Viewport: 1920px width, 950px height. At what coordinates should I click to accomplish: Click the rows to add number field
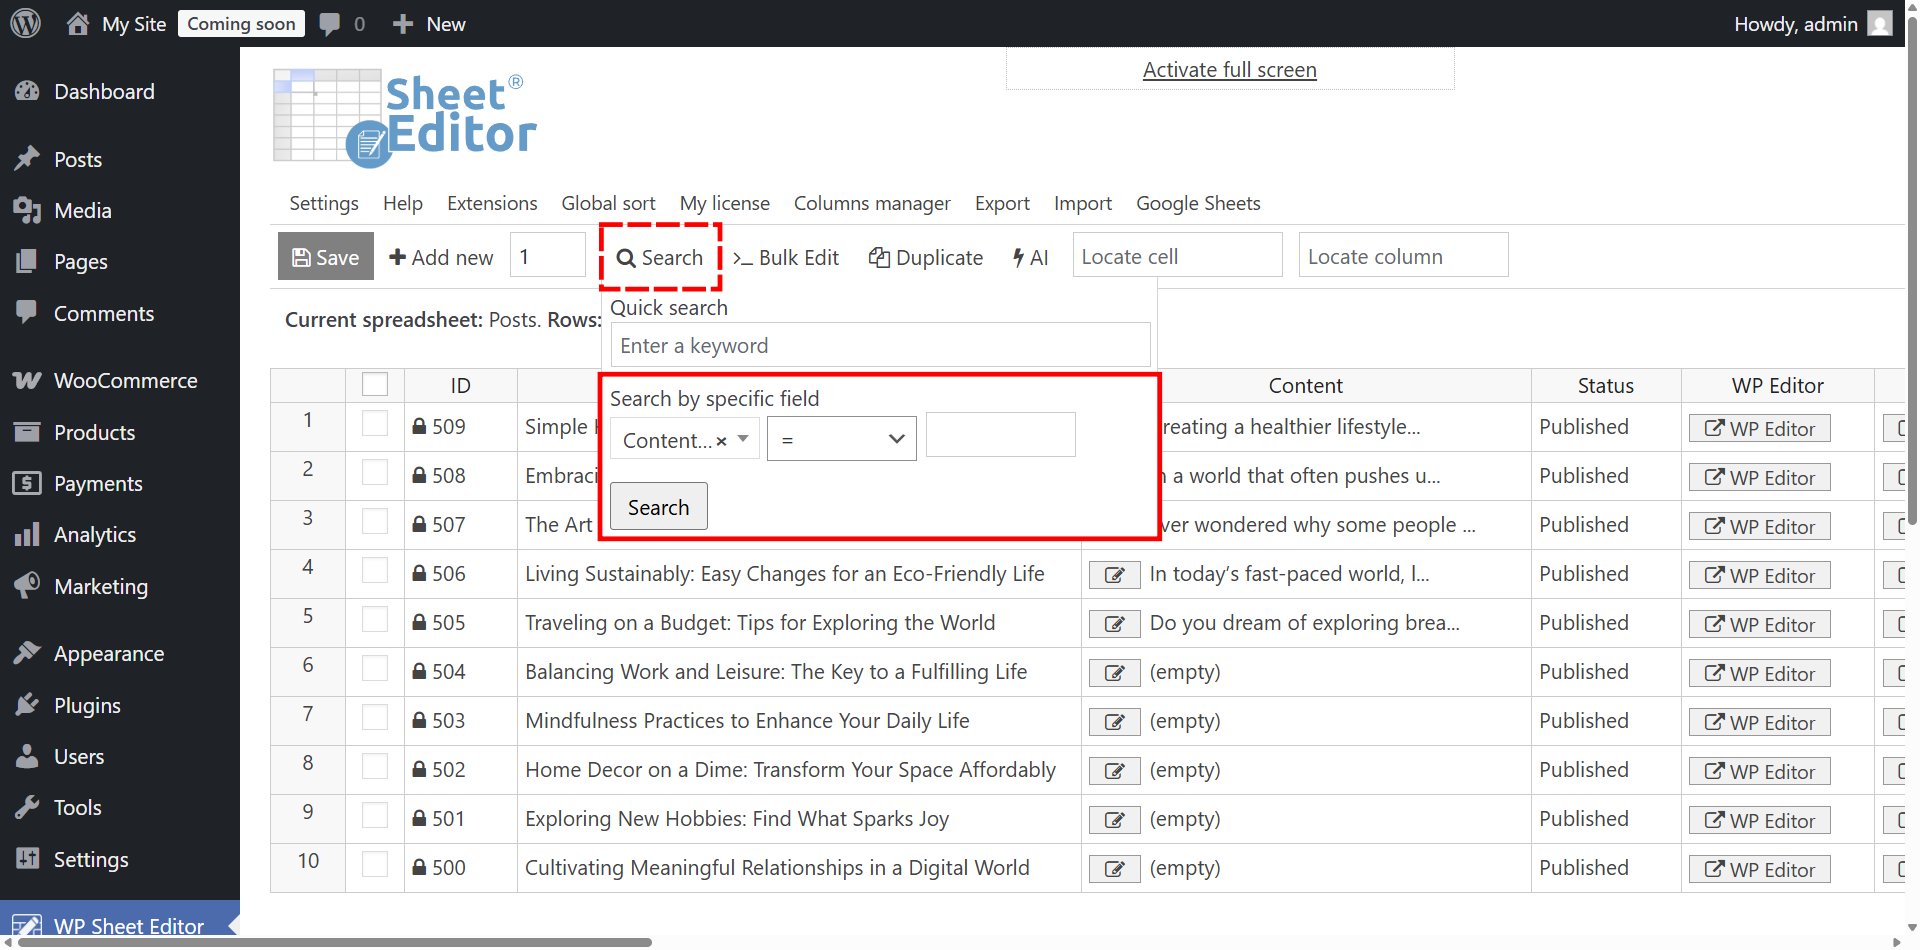click(548, 256)
